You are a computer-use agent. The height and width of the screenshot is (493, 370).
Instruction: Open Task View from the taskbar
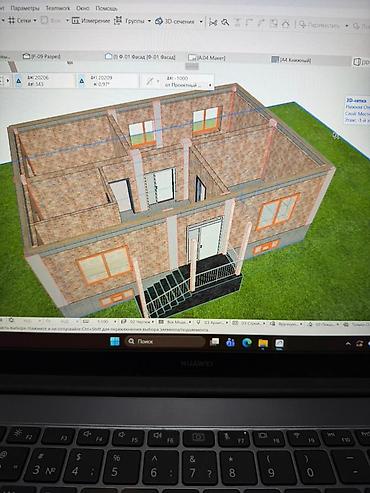pyautogui.click(x=214, y=342)
